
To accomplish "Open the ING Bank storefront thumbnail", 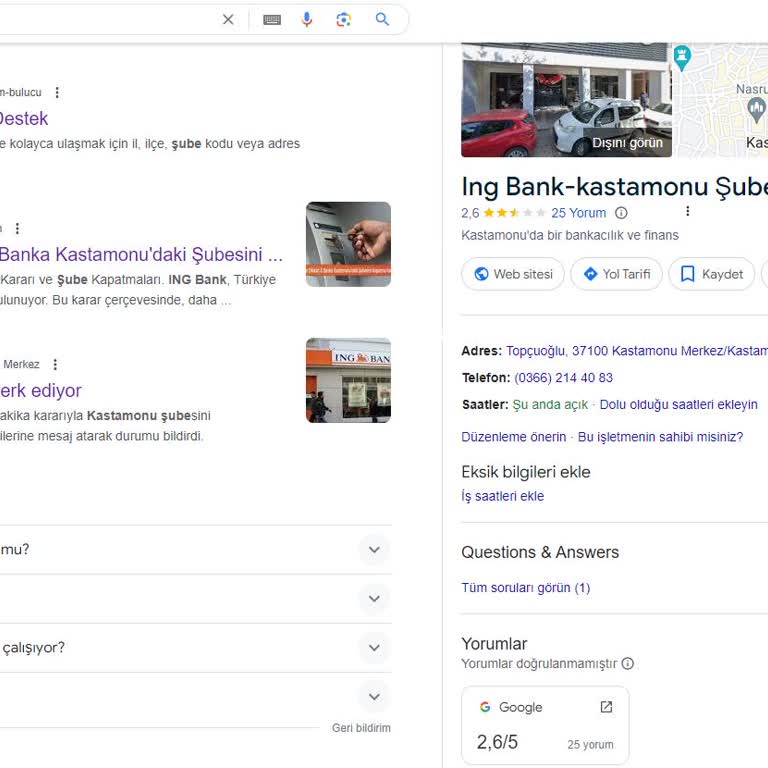I will tap(348, 380).
